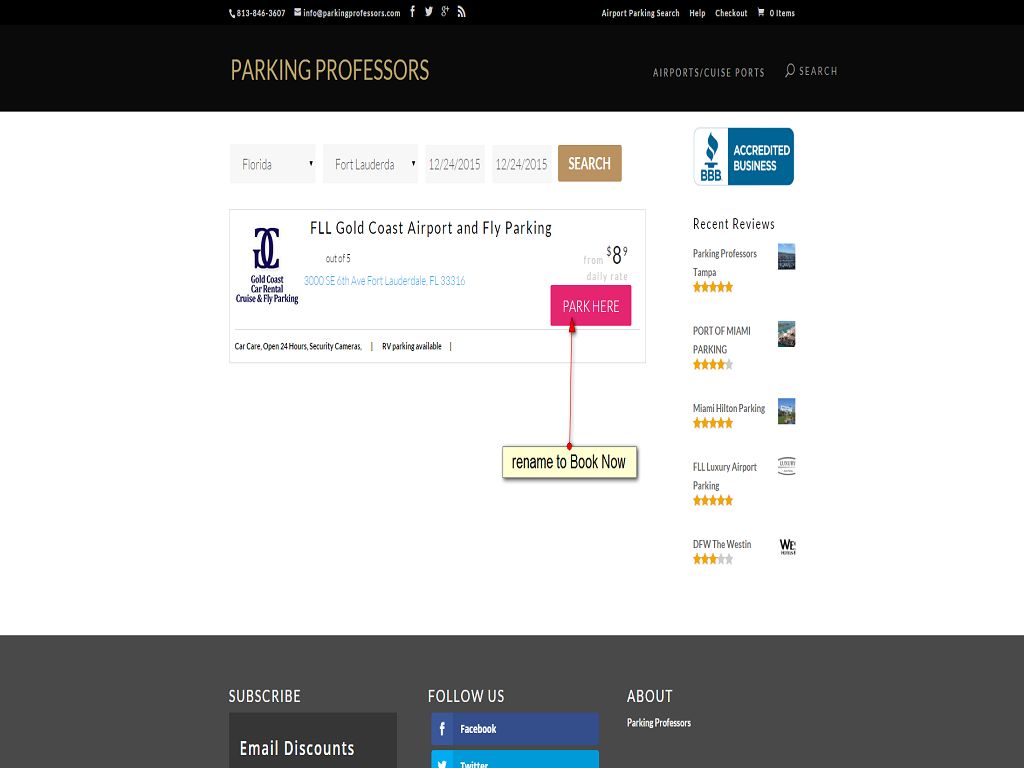
Task: Click the DFW The Westin star rating
Action: click(712, 559)
